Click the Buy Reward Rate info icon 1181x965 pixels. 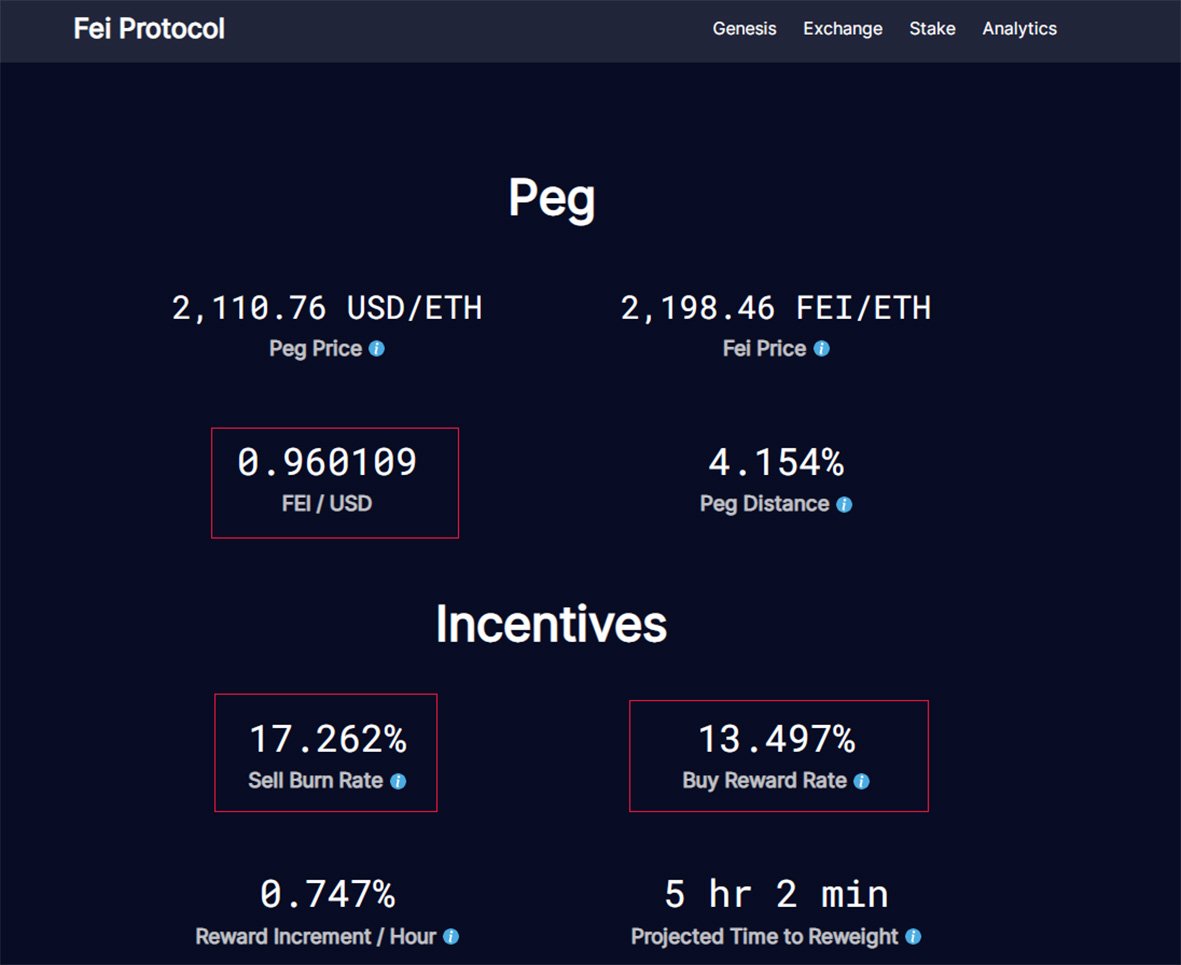[862, 781]
